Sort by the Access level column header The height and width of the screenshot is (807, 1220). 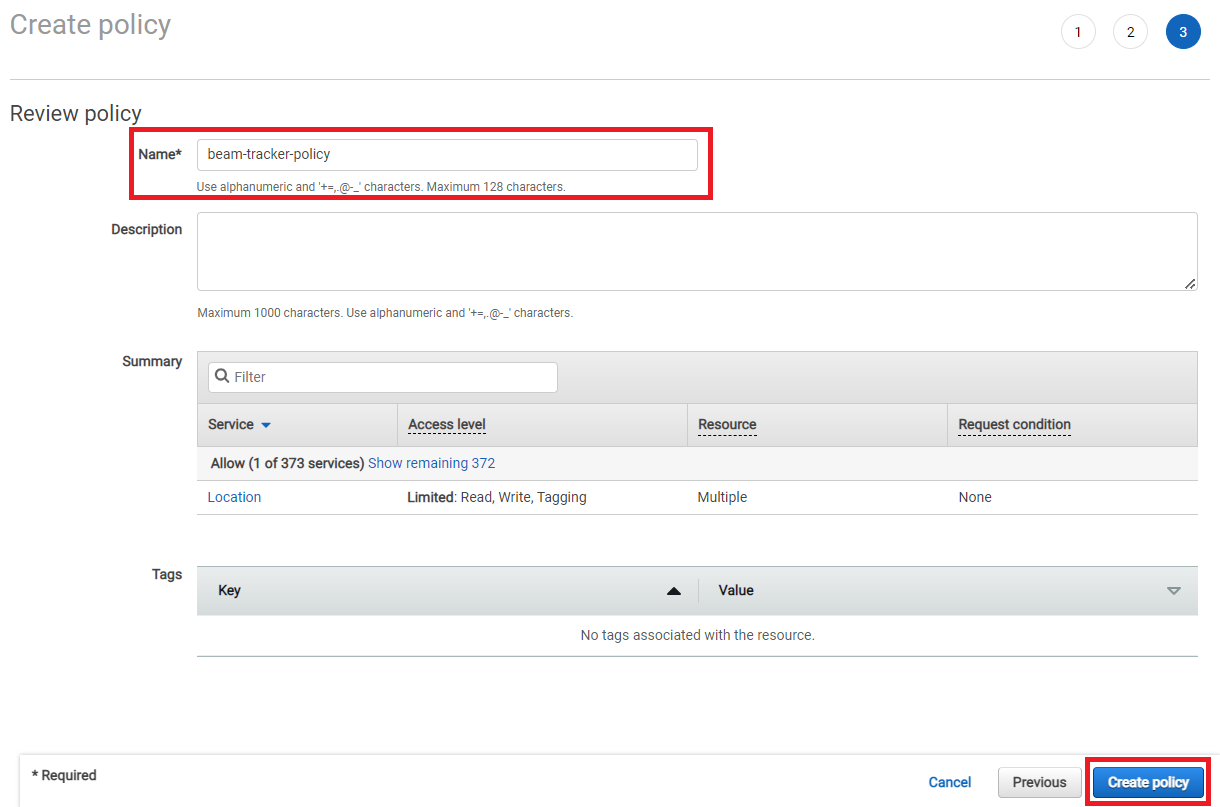coord(446,424)
